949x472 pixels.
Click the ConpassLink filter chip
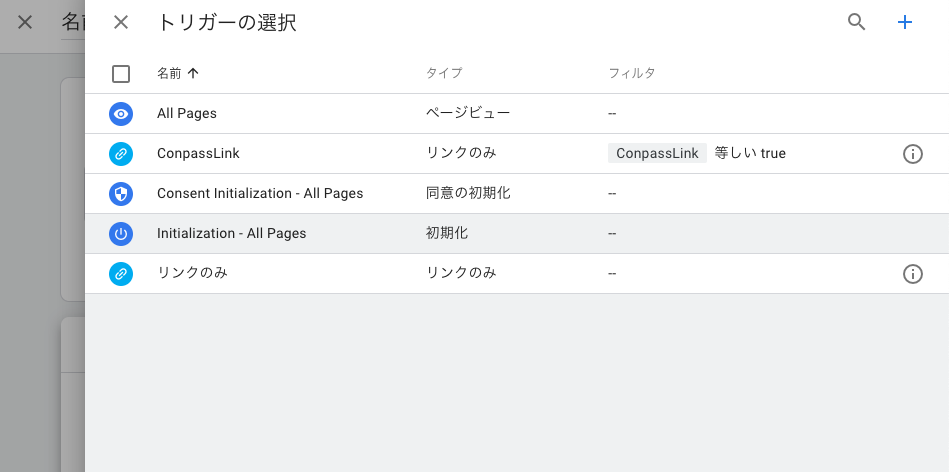point(657,153)
